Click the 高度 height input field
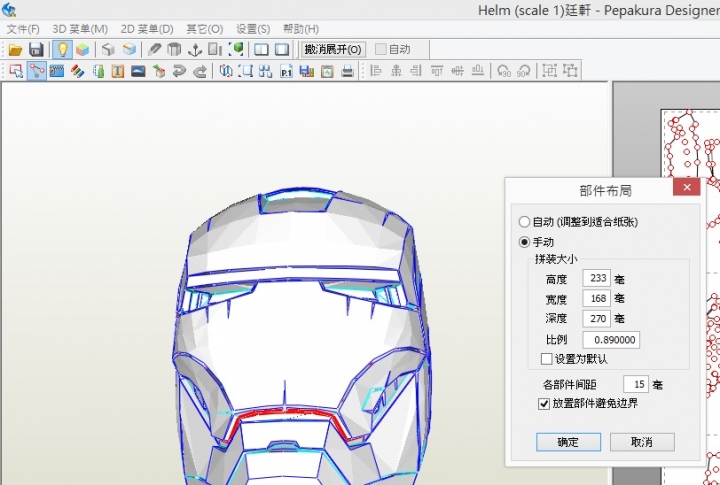 click(x=596, y=278)
